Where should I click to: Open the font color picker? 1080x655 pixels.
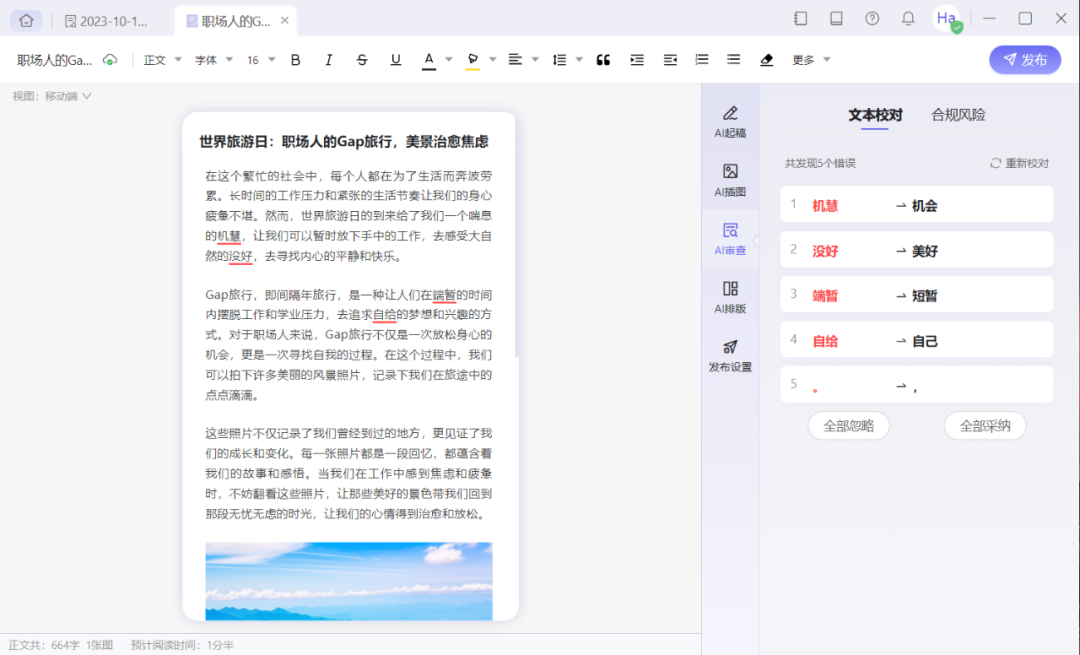pos(428,60)
